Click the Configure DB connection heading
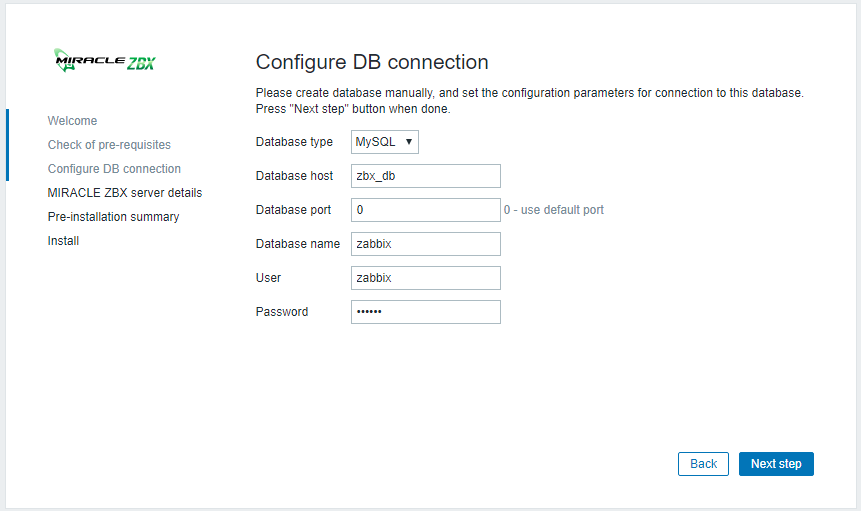The height and width of the screenshot is (511, 861). coord(372,62)
